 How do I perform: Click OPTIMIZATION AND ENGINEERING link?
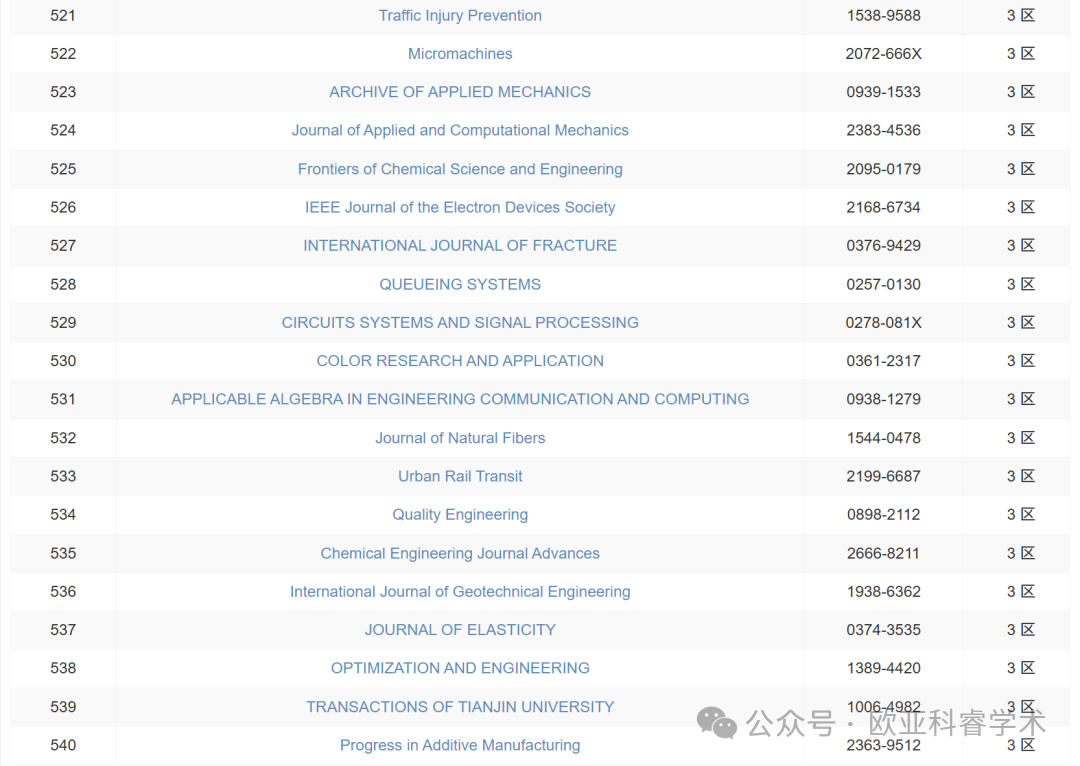460,668
